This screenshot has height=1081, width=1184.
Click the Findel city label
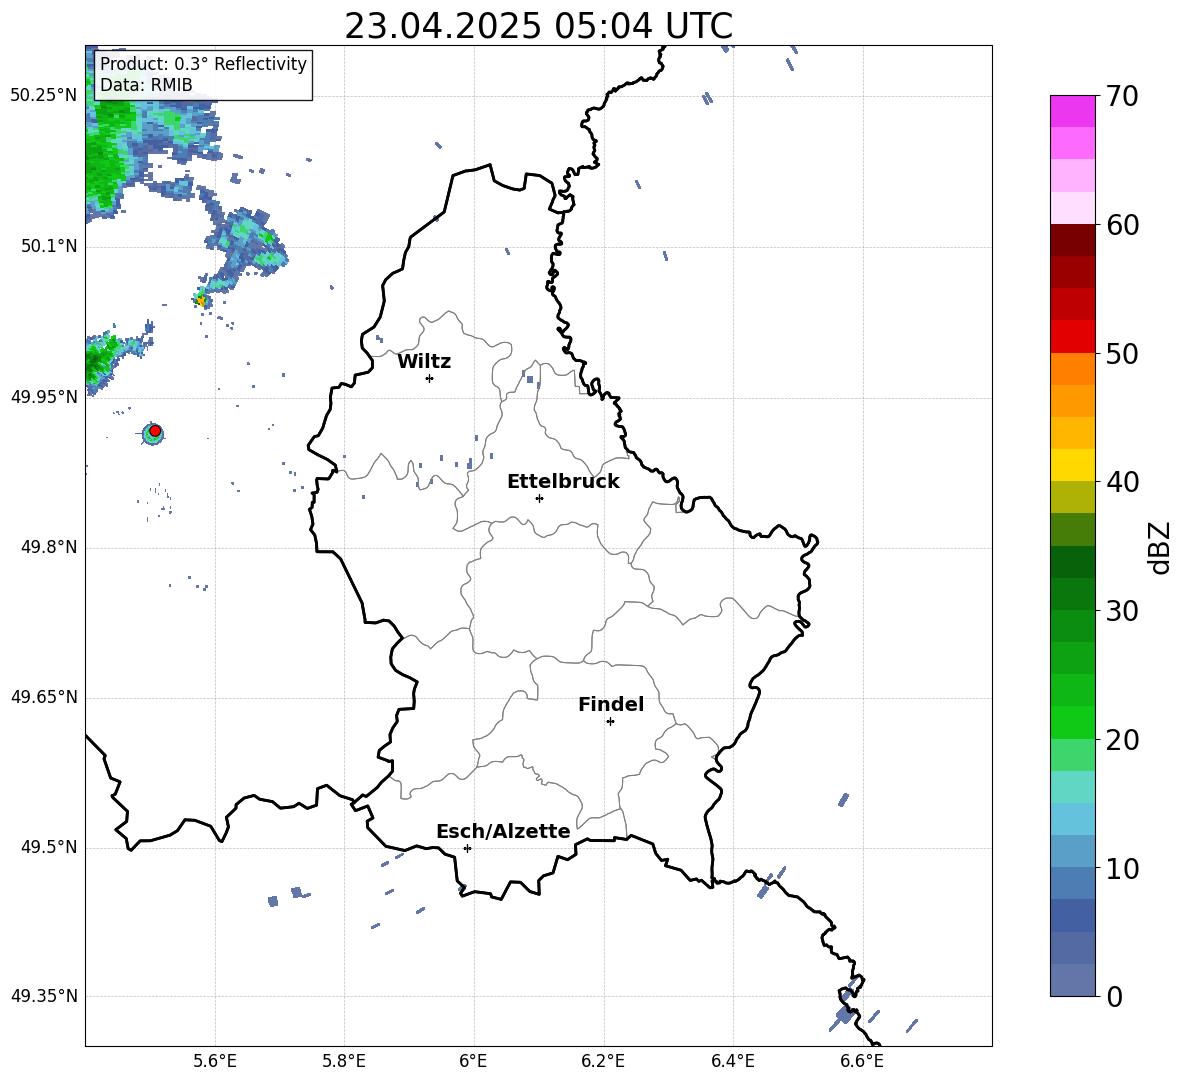coord(611,704)
